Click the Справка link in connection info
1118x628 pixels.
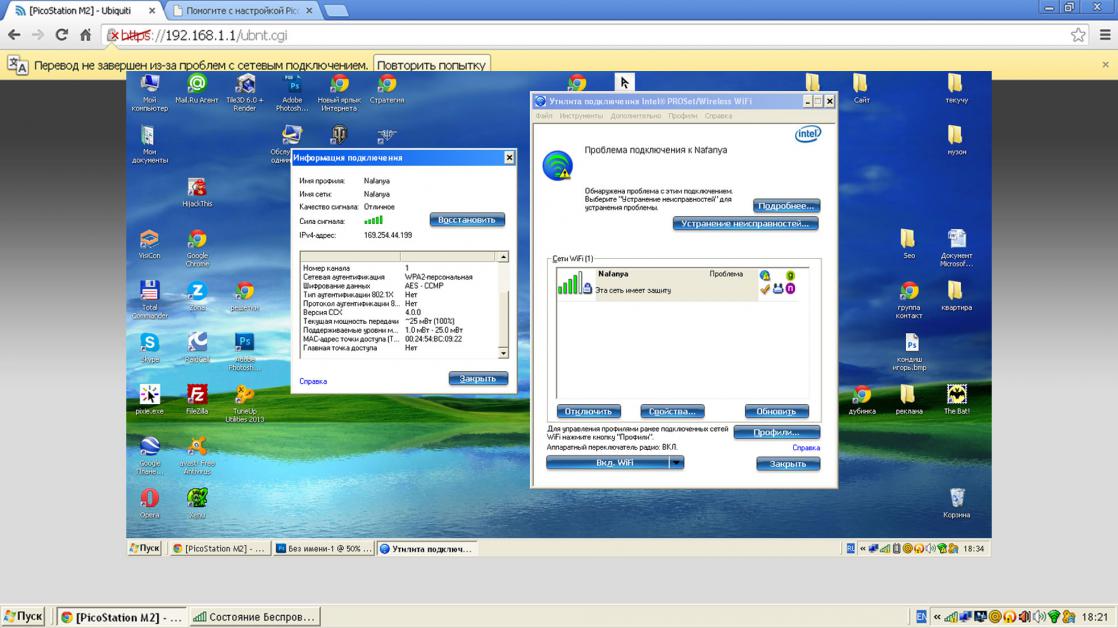pyautogui.click(x=313, y=381)
